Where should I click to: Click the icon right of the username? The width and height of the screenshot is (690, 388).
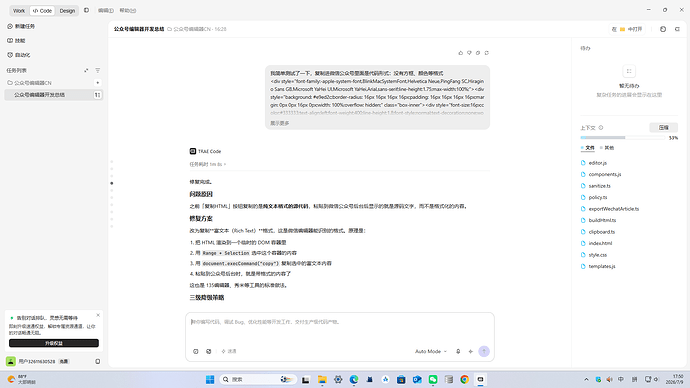[x=98, y=362]
